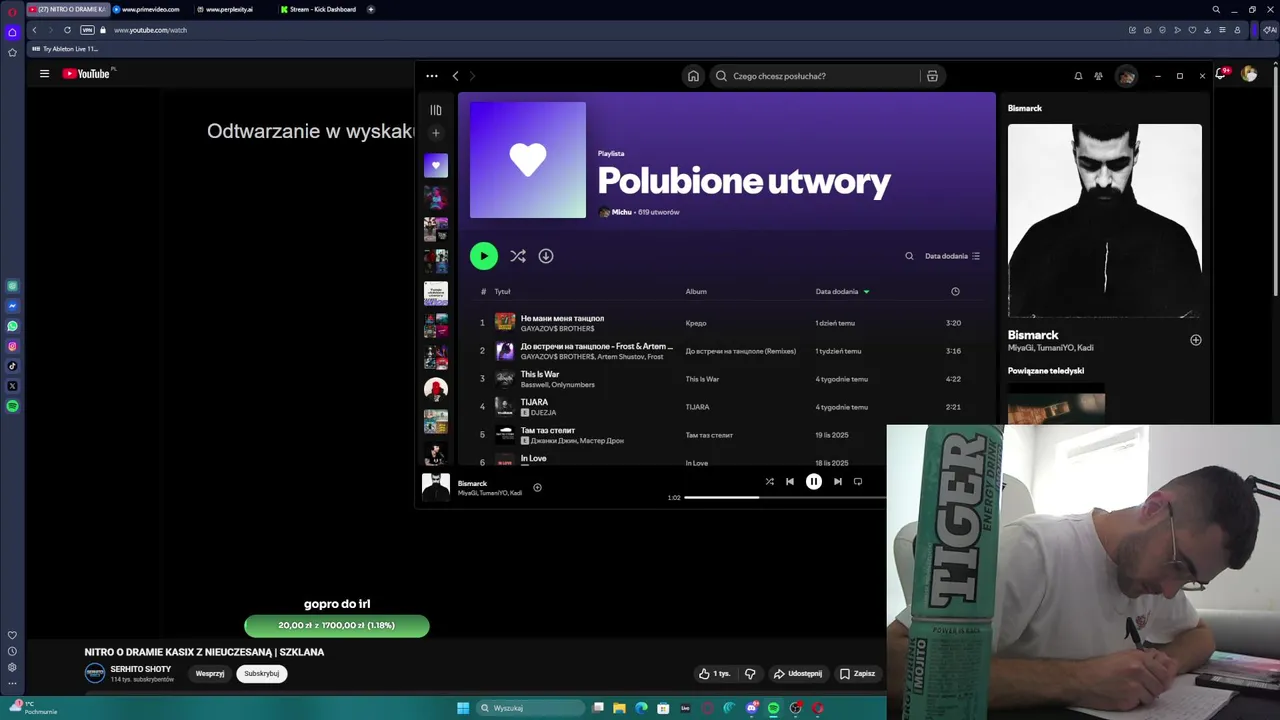Switch to the www.primevideo.com tab

pyautogui.click(x=150, y=9)
